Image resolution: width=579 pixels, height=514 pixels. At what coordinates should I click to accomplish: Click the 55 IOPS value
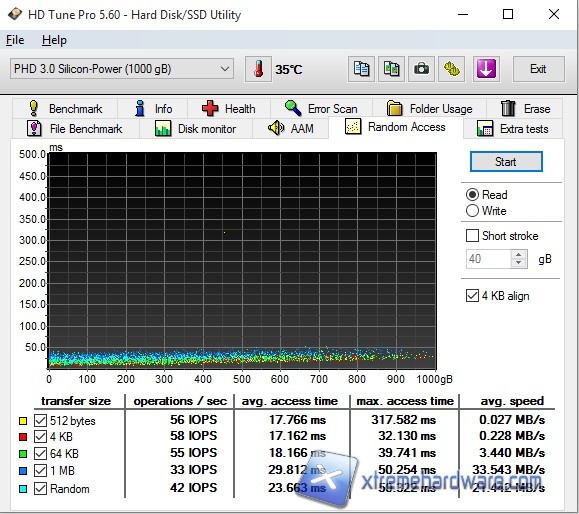pyautogui.click(x=193, y=453)
